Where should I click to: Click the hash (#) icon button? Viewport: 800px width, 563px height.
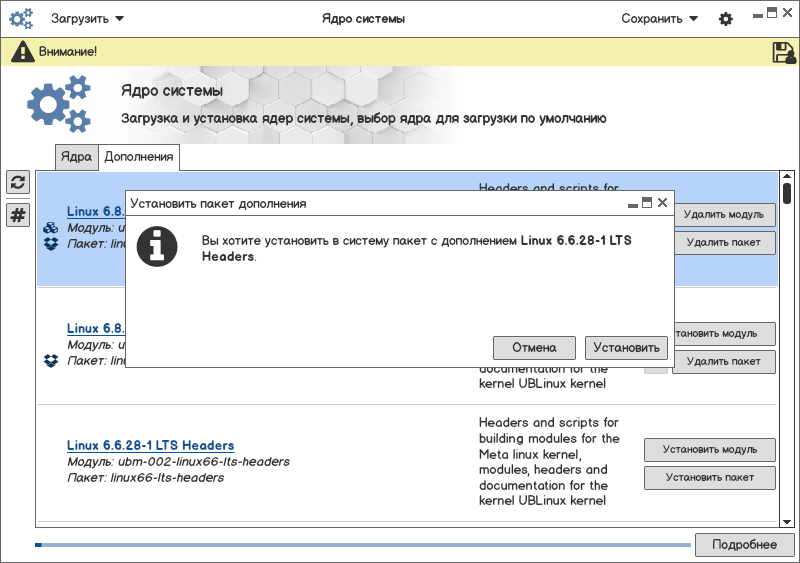click(18, 214)
